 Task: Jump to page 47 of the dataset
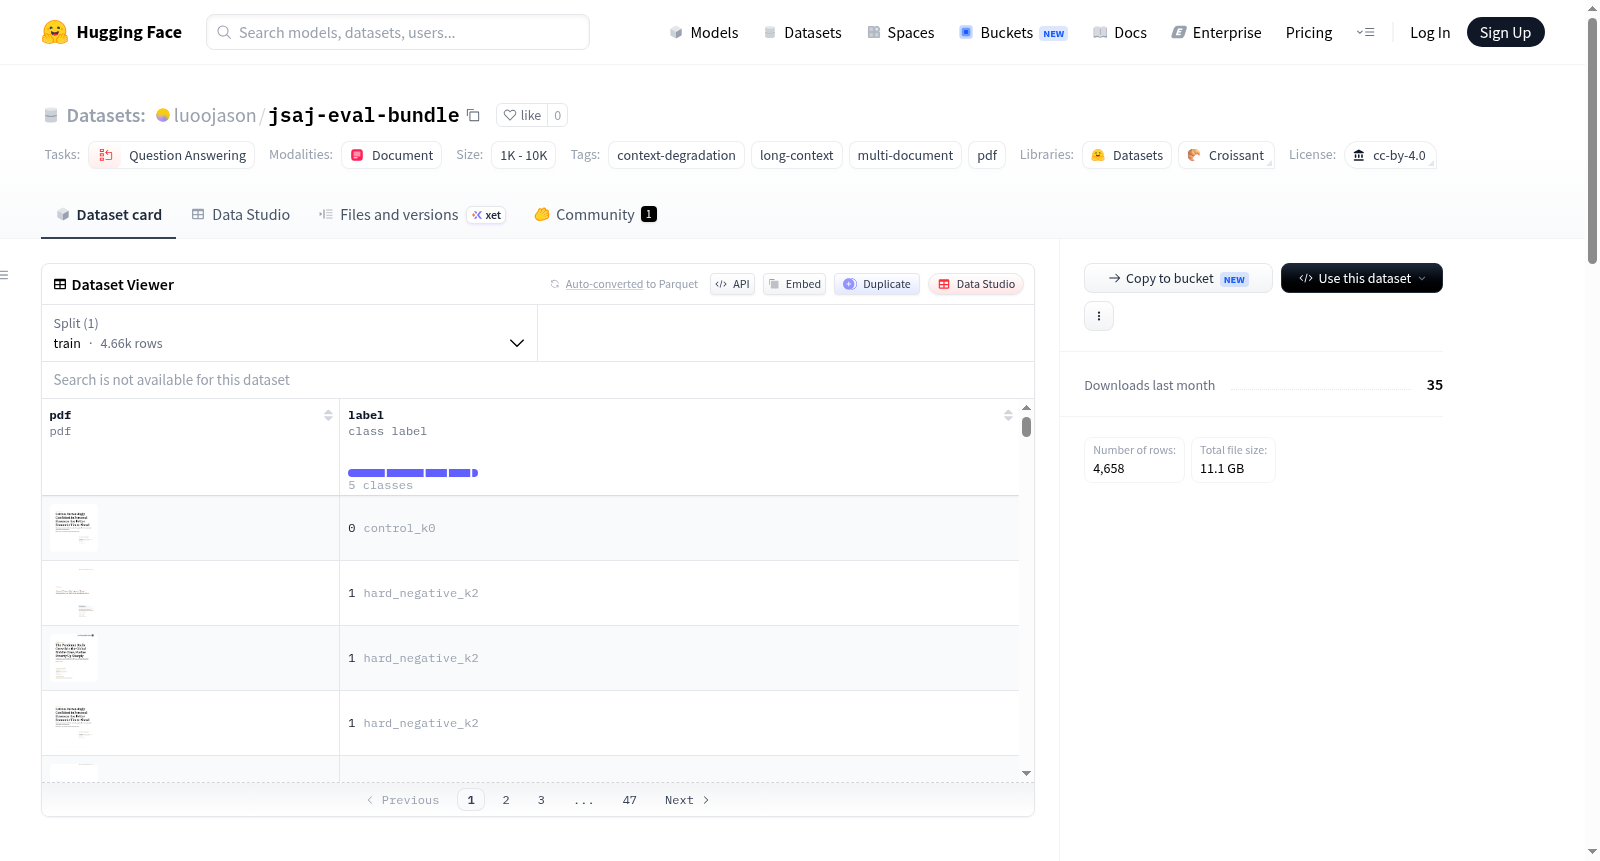point(629,800)
